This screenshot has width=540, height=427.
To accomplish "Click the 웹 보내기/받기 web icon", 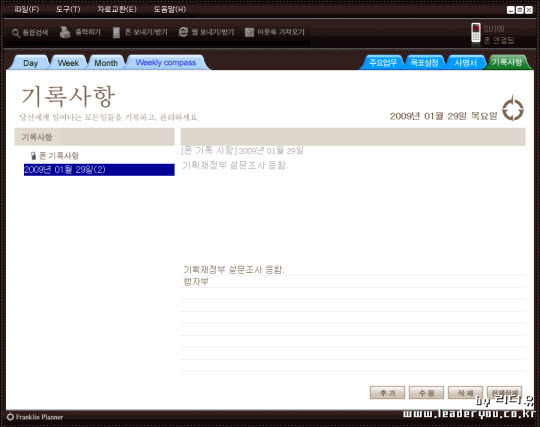I will [183, 32].
